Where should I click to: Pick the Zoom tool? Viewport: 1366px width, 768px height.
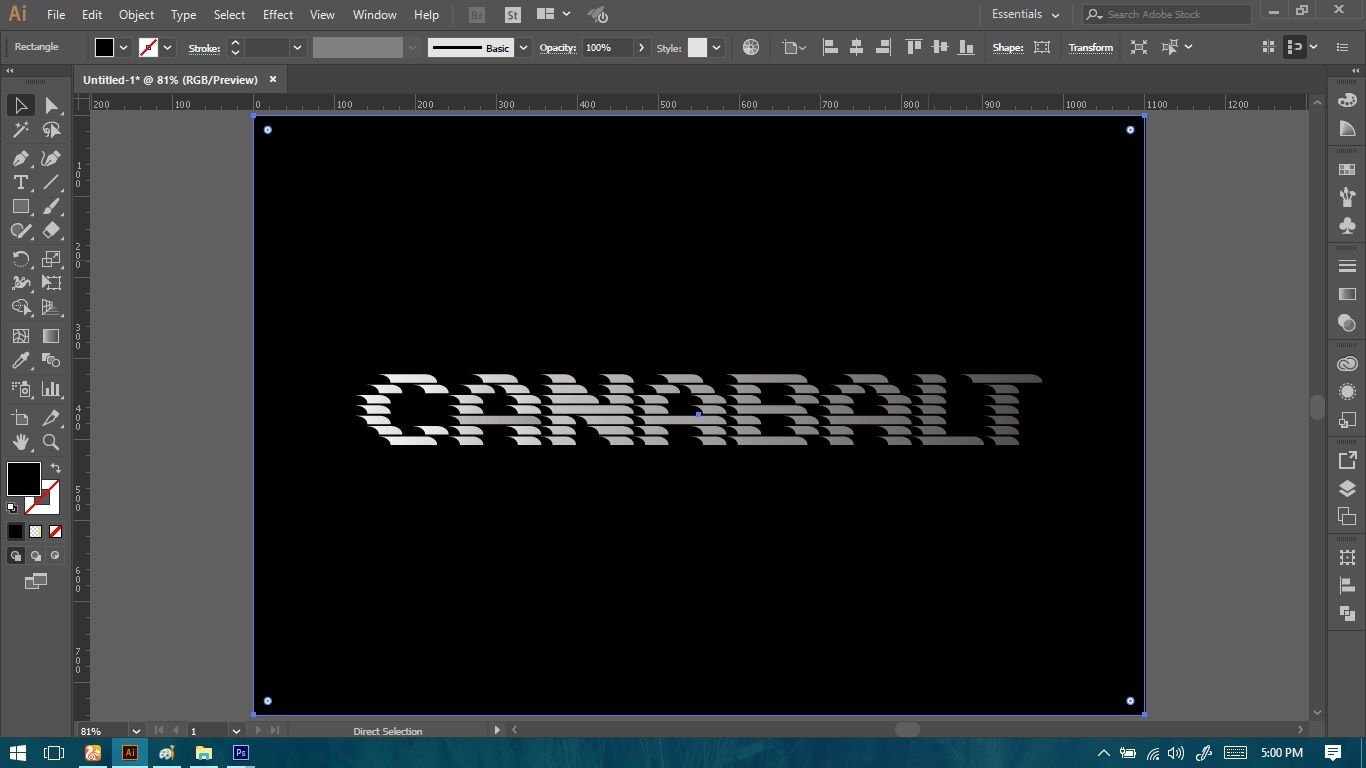click(x=51, y=442)
